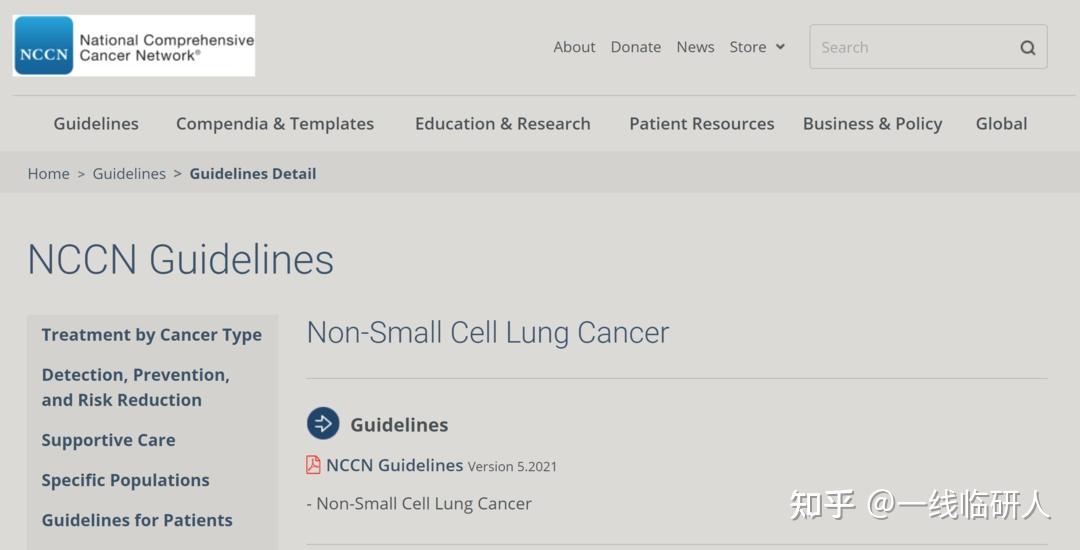Image resolution: width=1080 pixels, height=550 pixels.
Task: Go to Home in breadcrumb
Action: tap(49, 173)
